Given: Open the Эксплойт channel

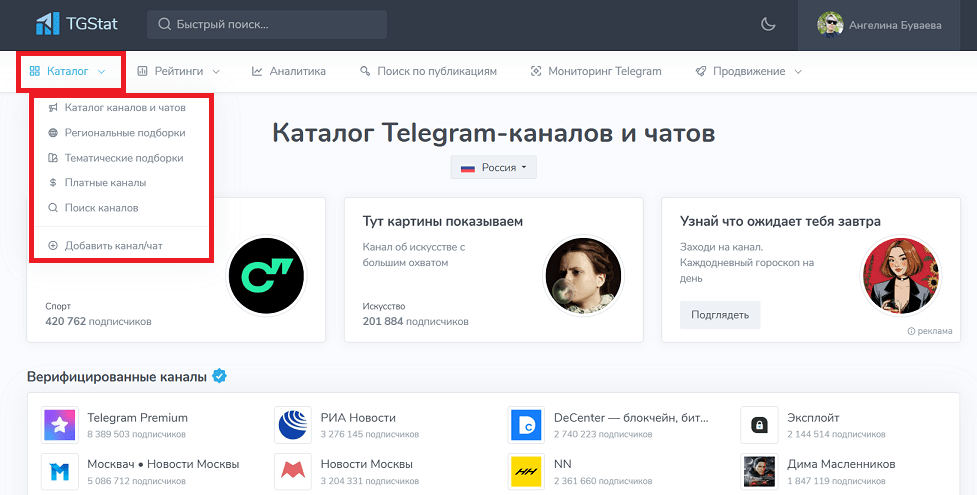Looking at the screenshot, I should click(x=813, y=417).
